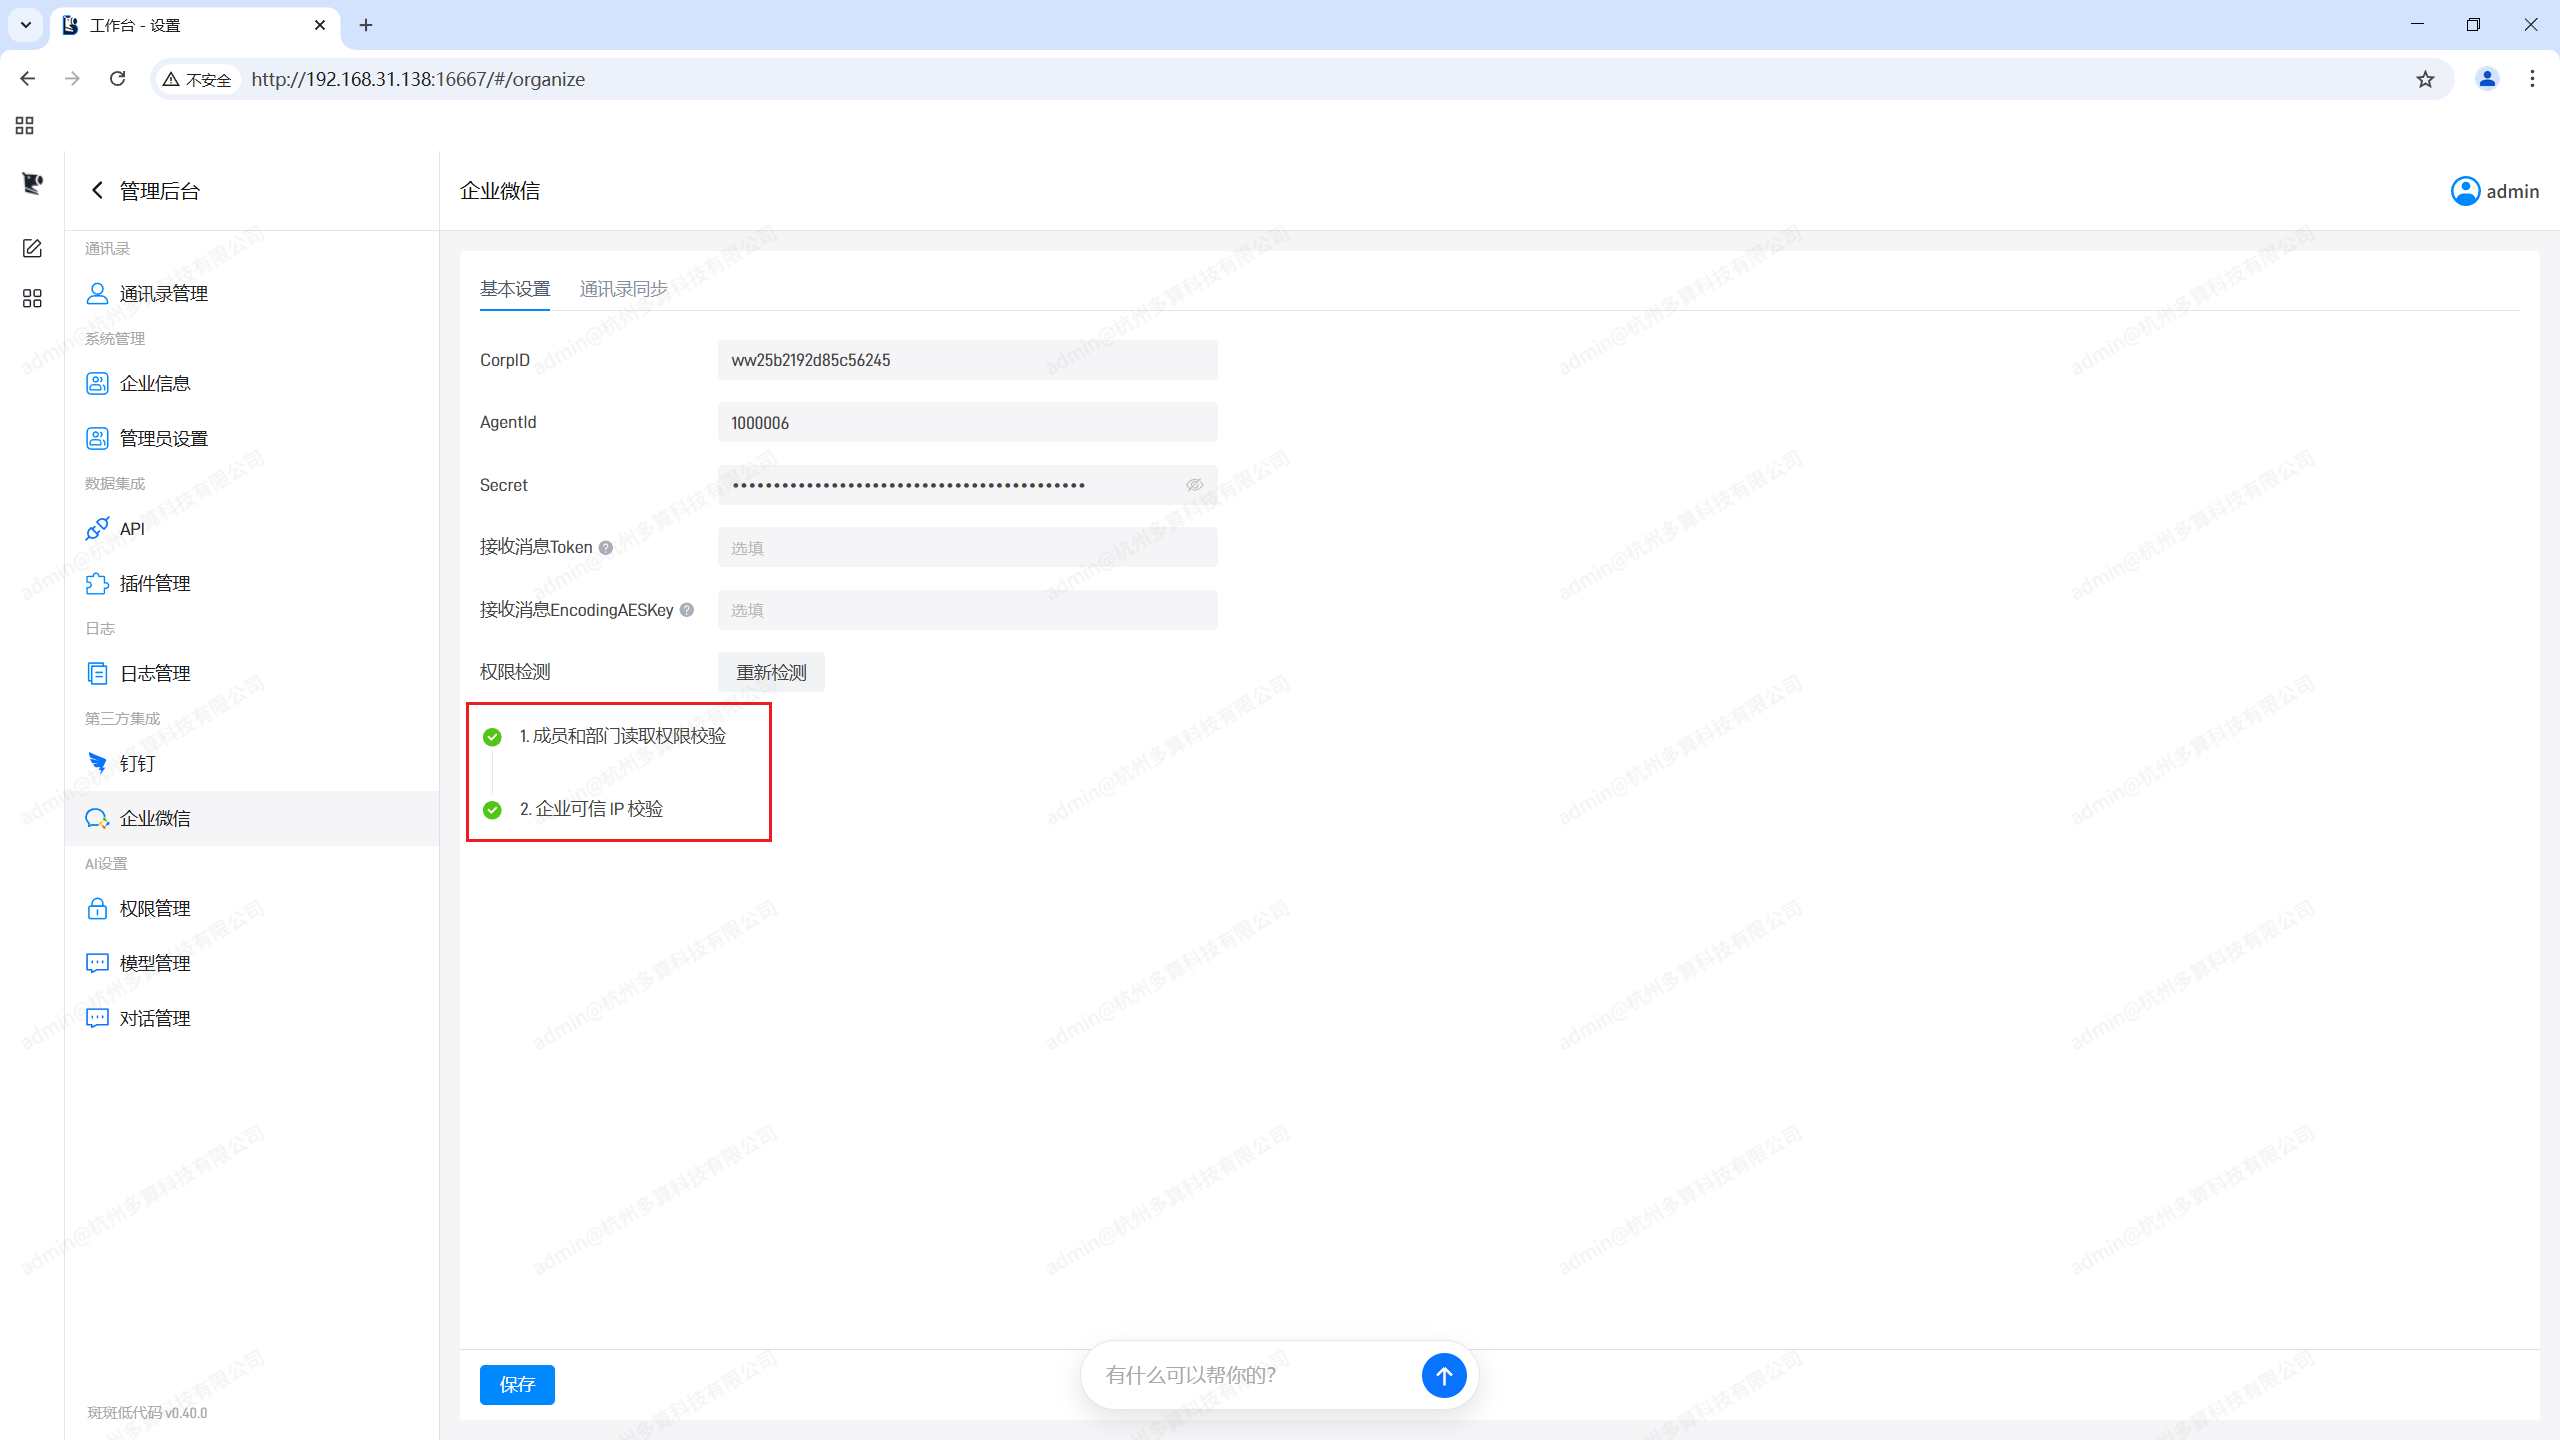The width and height of the screenshot is (2560, 1440).
Task: Click the blue 保存 button
Action: pyautogui.click(x=517, y=1384)
